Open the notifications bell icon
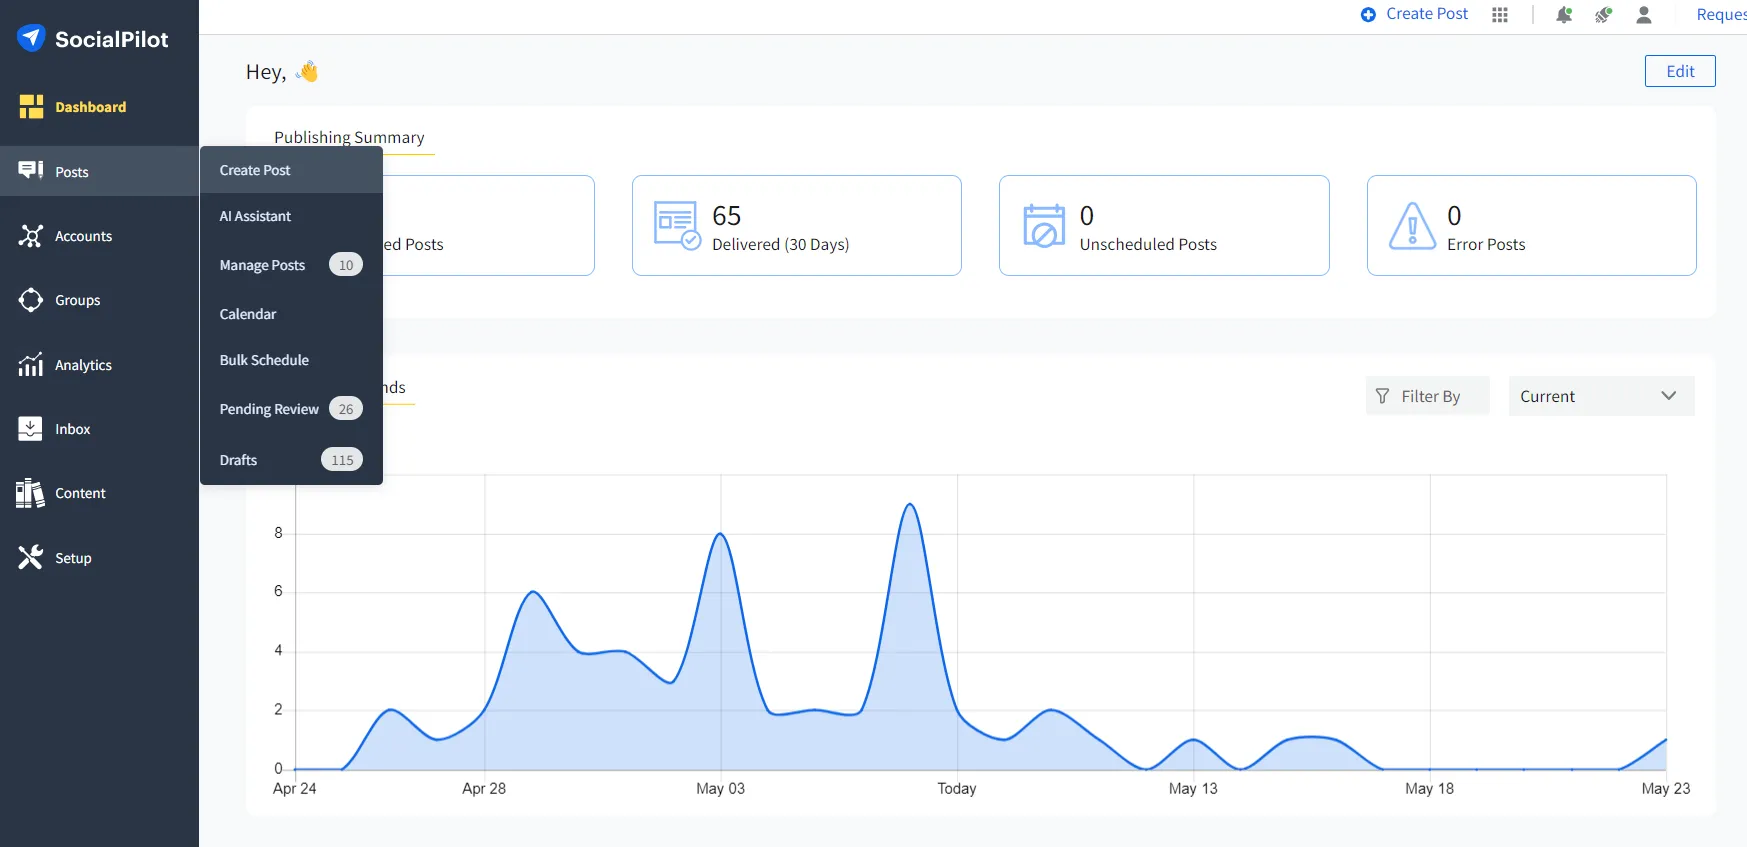 [1564, 15]
